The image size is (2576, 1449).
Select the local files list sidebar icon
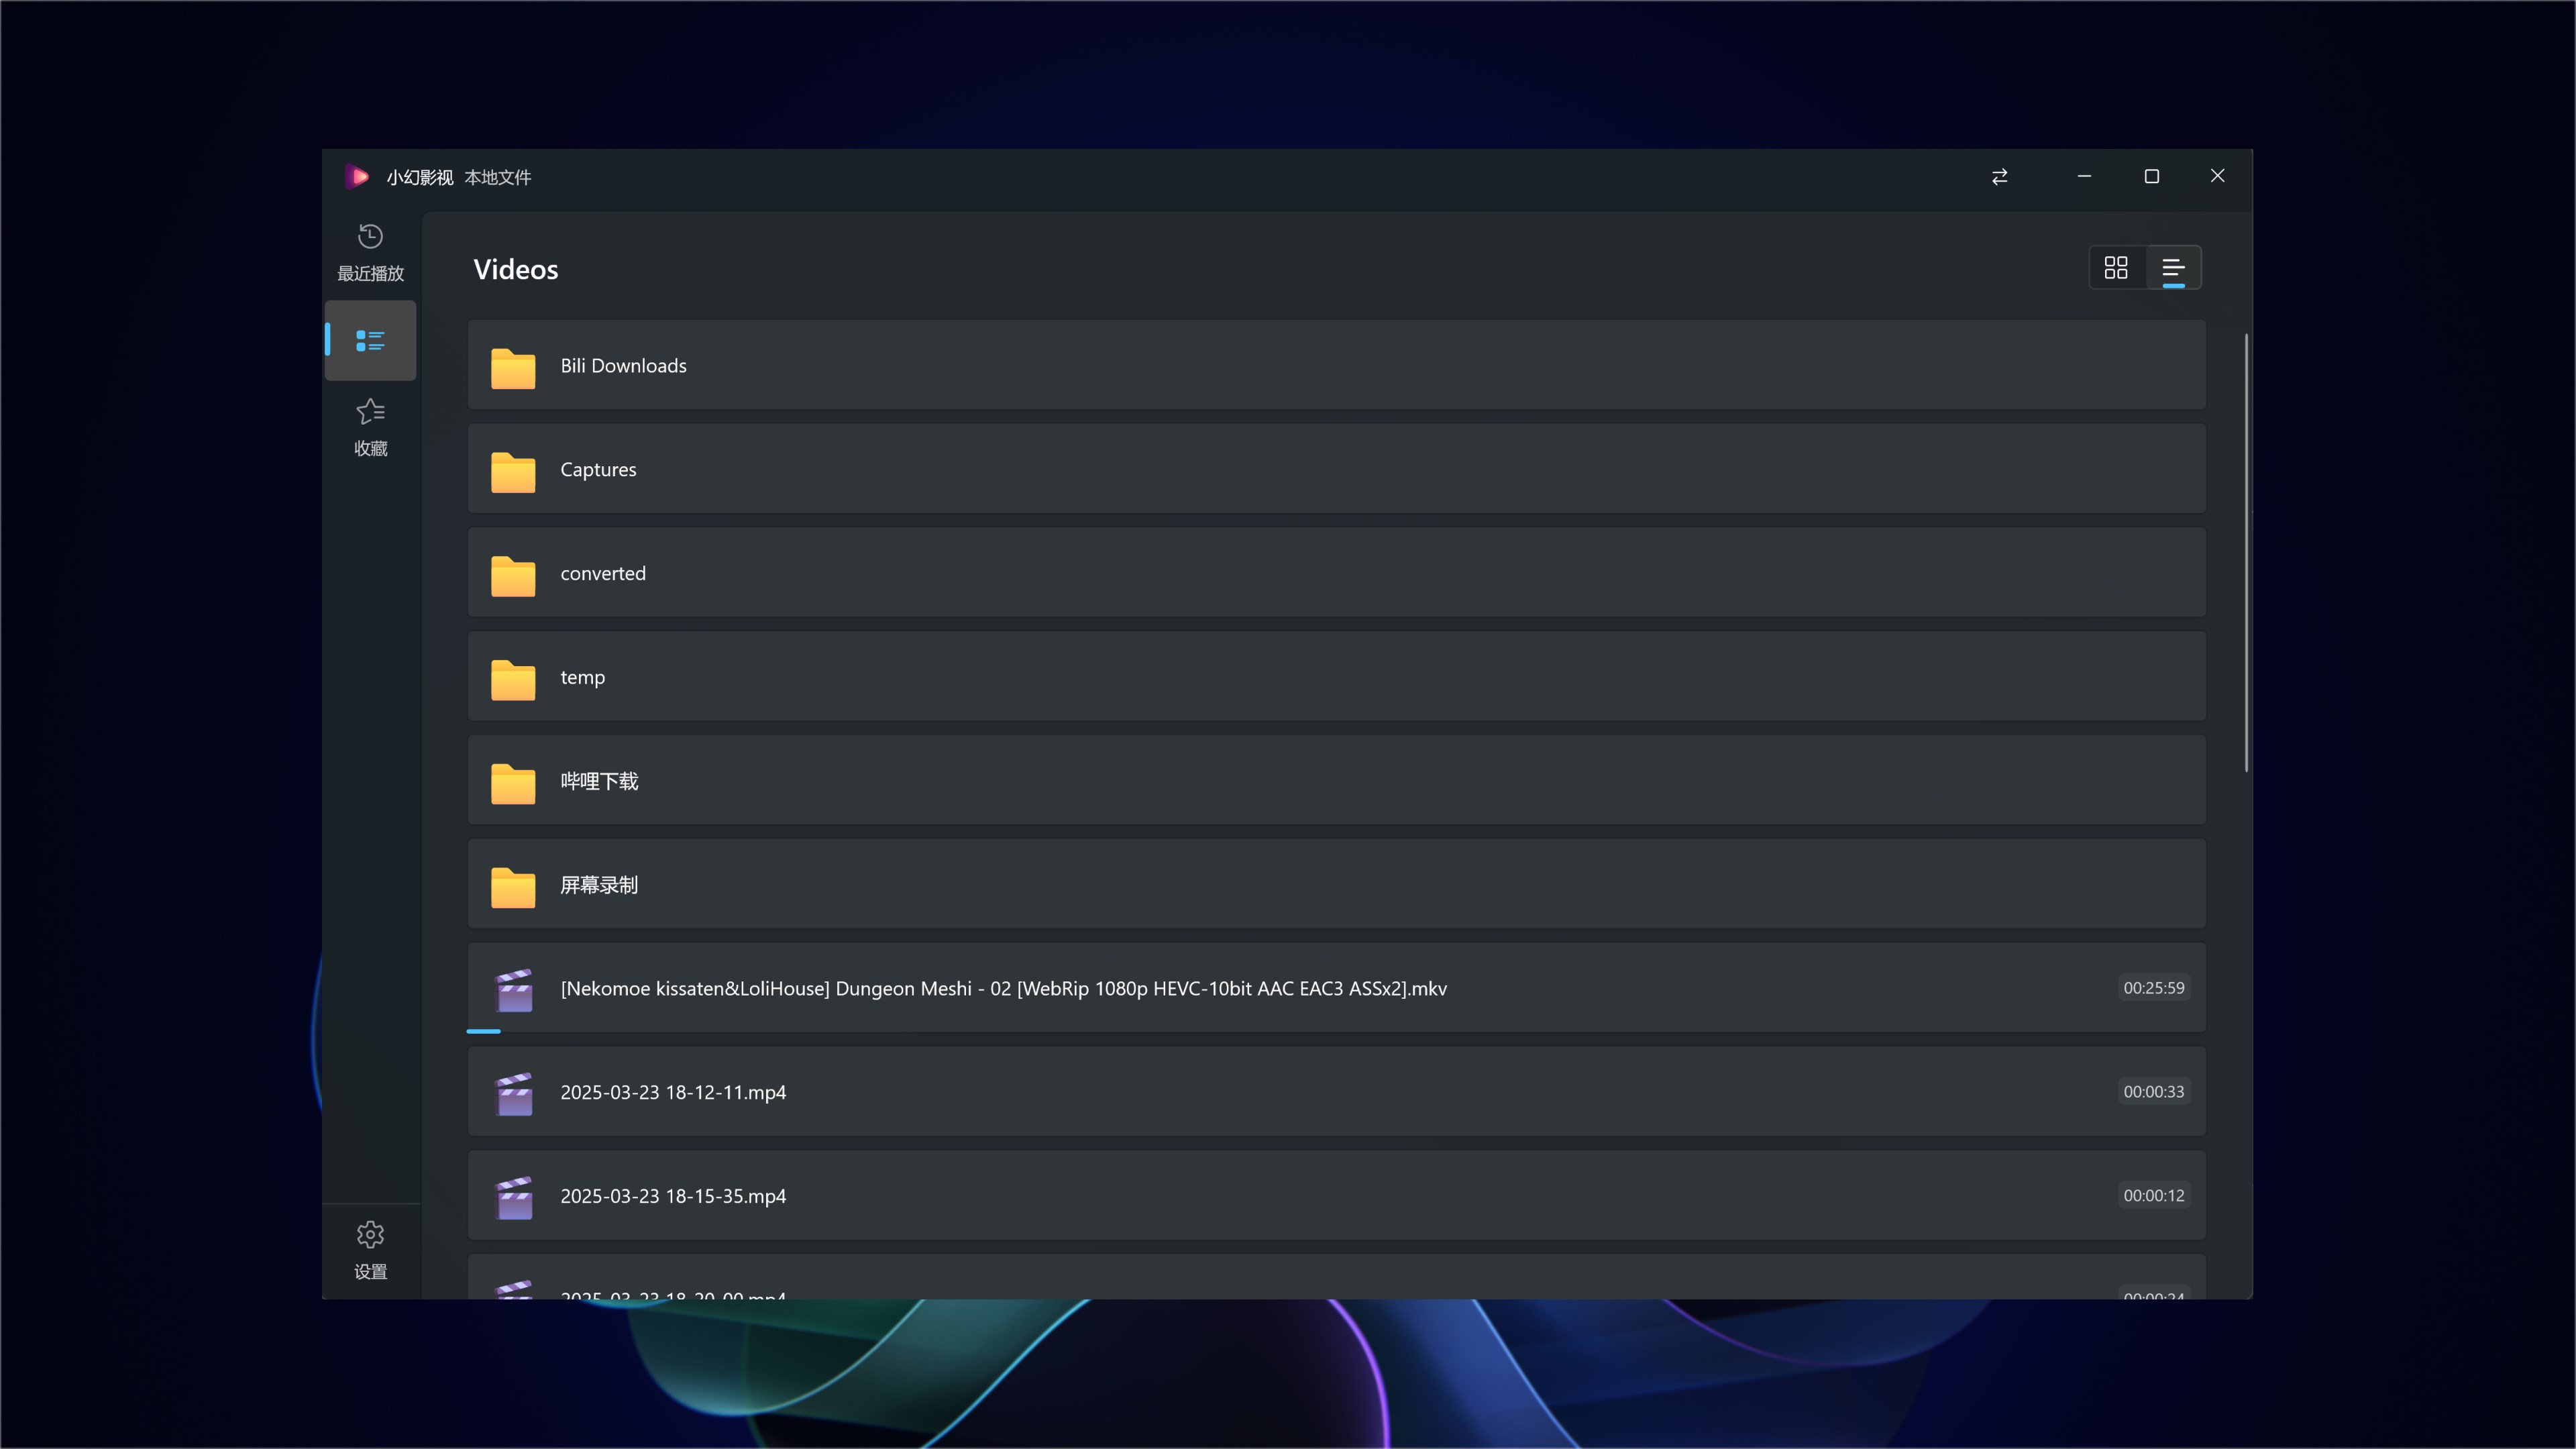[x=370, y=341]
